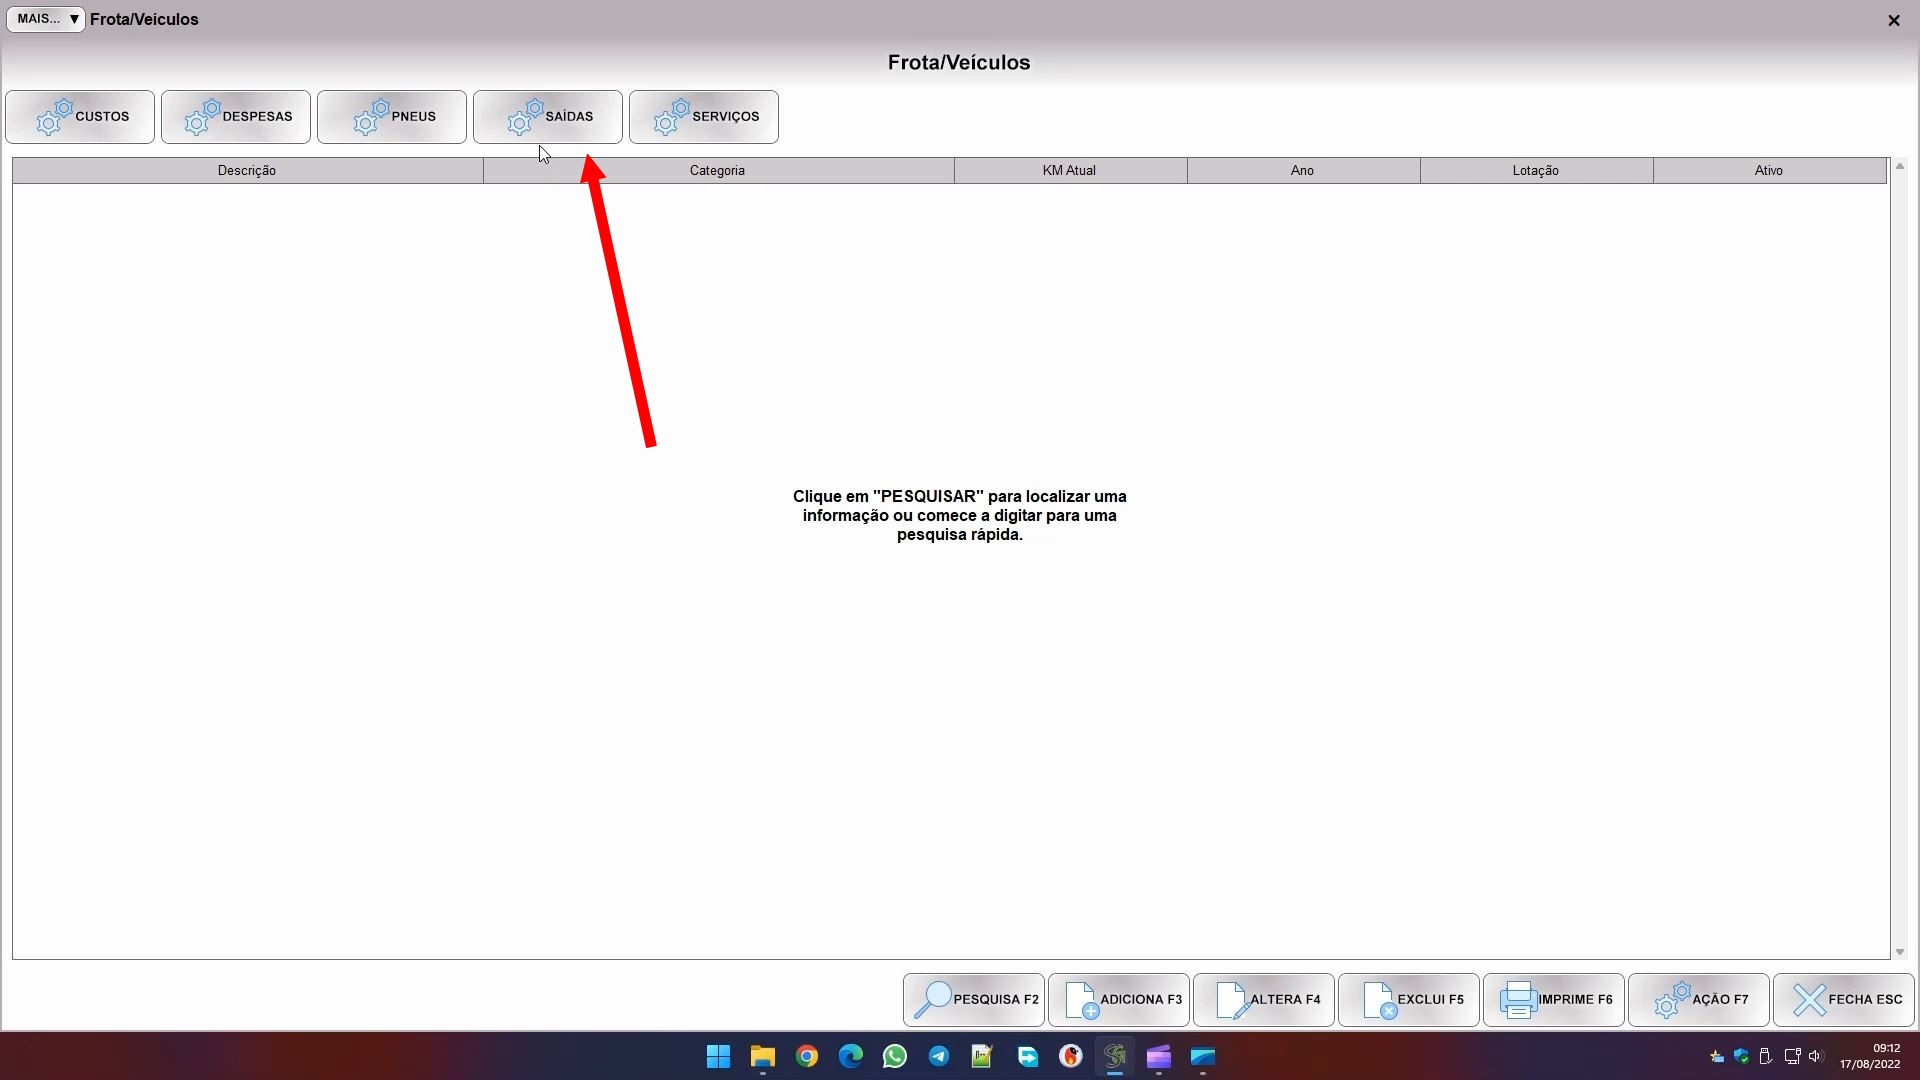
Task: Click the ALTERA F4 edit button
Action: [1264, 999]
